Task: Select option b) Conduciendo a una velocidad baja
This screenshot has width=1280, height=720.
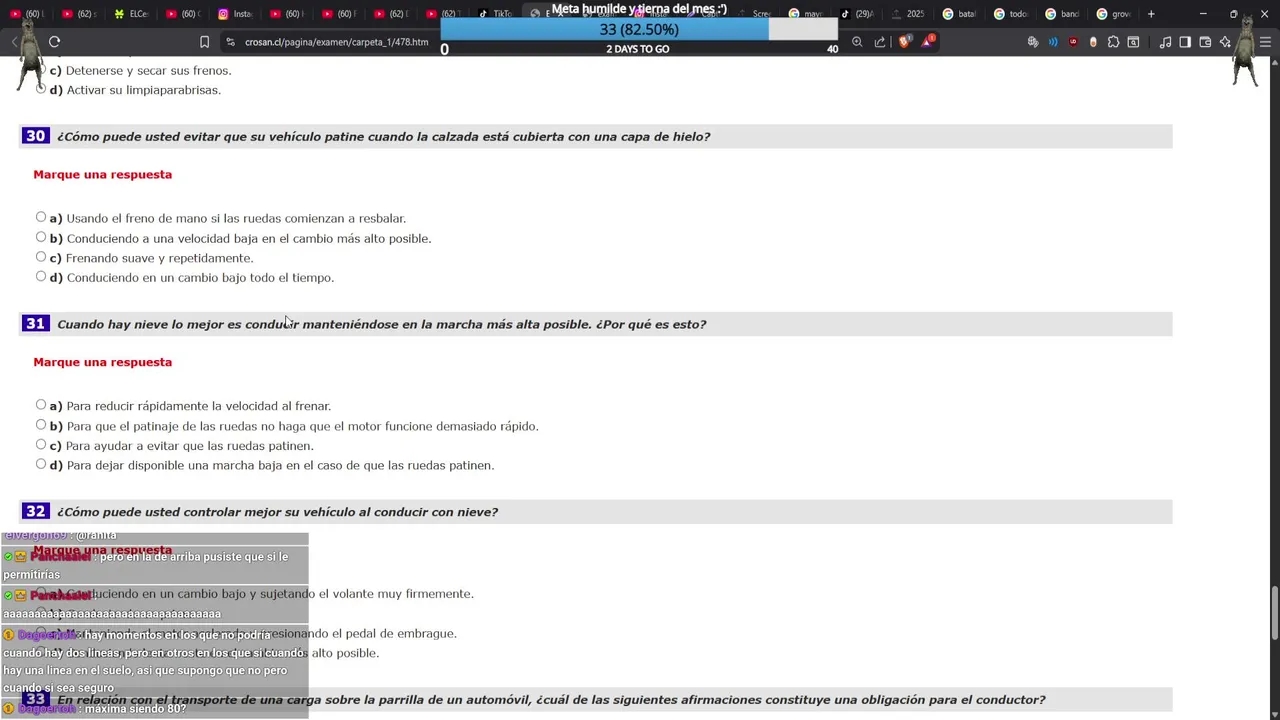Action: click(41, 237)
